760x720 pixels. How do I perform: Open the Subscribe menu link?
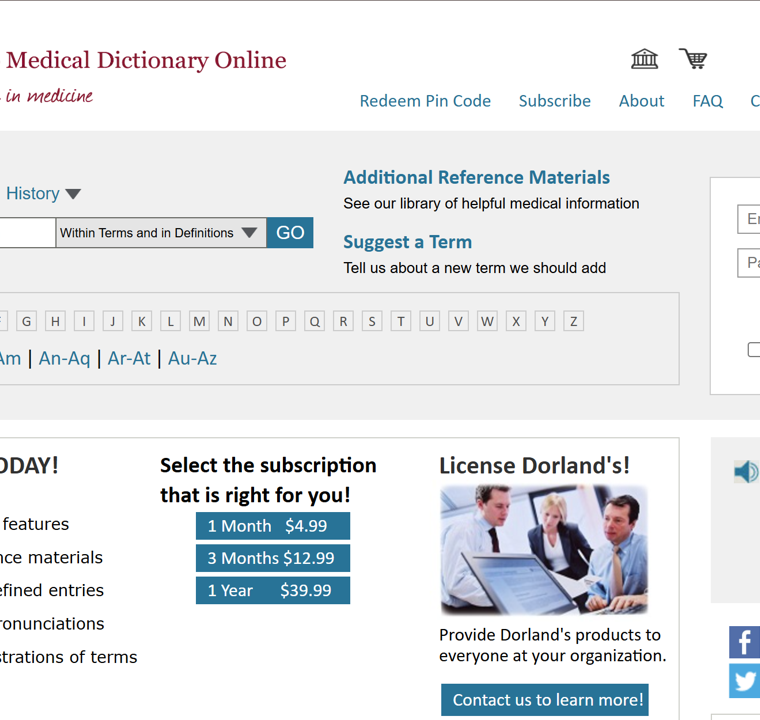(x=554, y=101)
